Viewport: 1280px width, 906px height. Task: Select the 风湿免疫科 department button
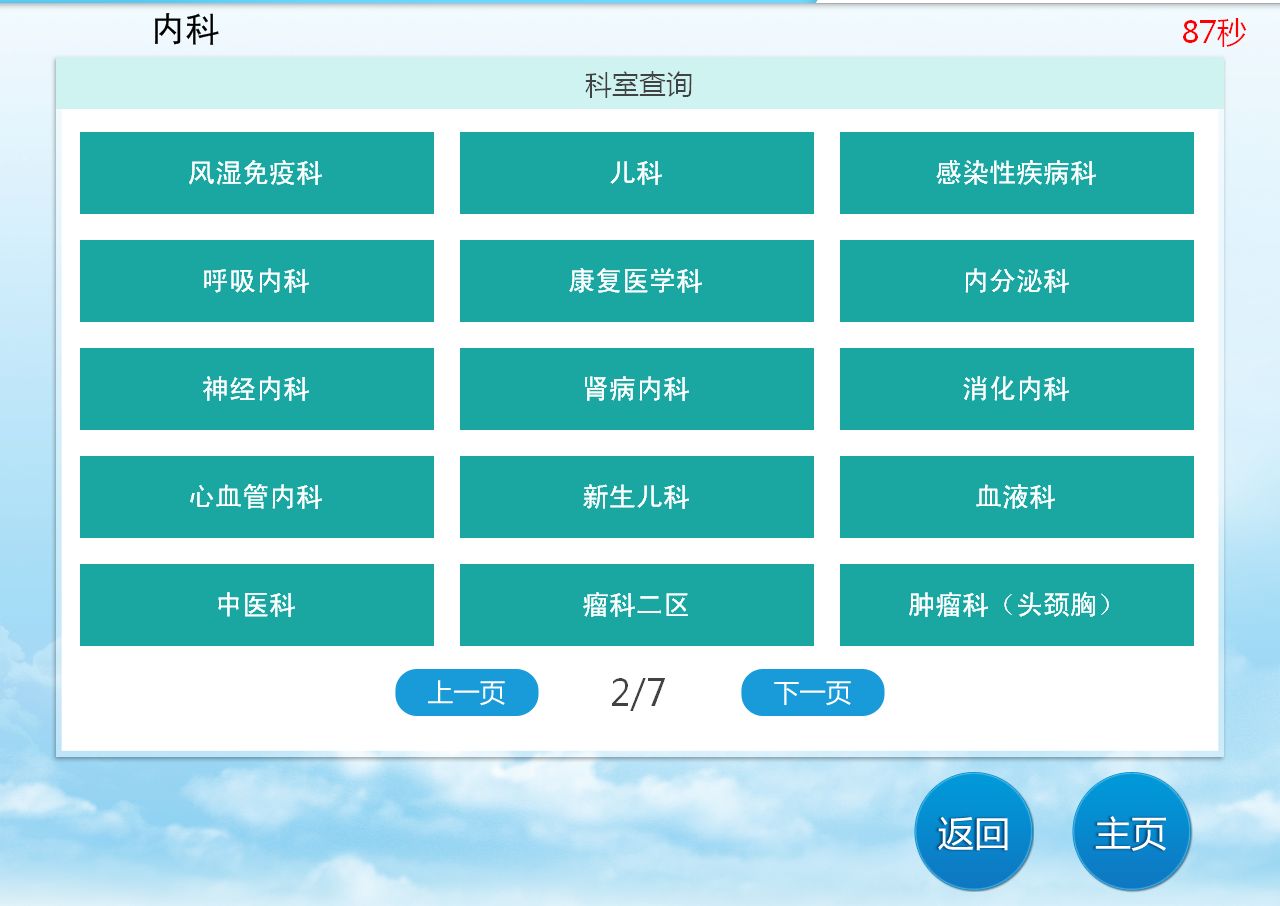[x=257, y=173]
